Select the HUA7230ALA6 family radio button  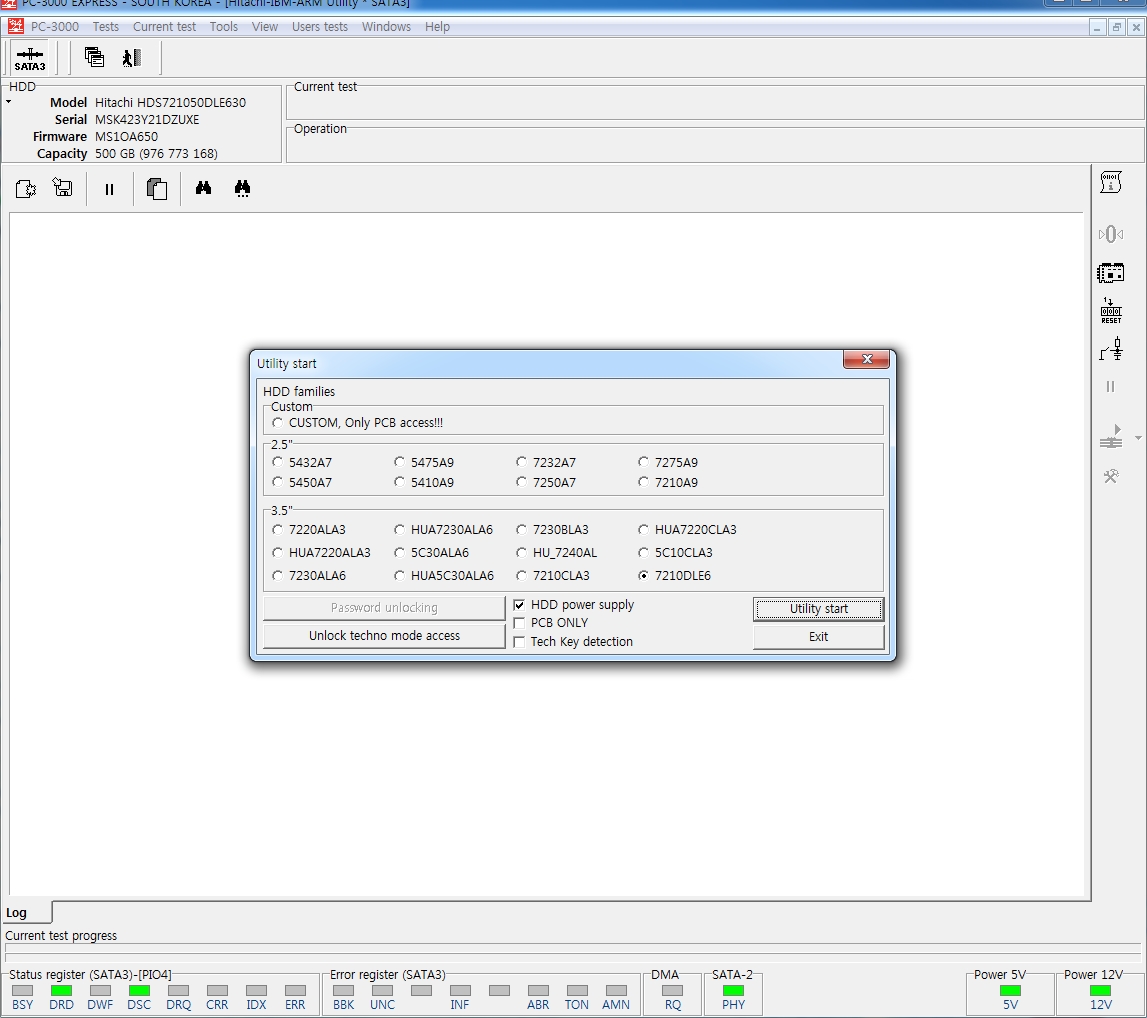pos(399,529)
